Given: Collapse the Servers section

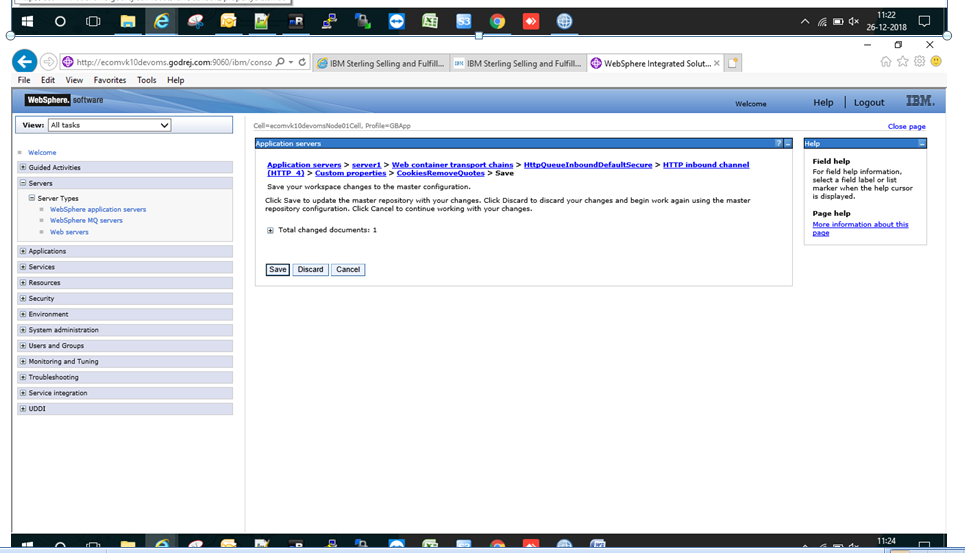Looking at the screenshot, I should pos(23,183).
